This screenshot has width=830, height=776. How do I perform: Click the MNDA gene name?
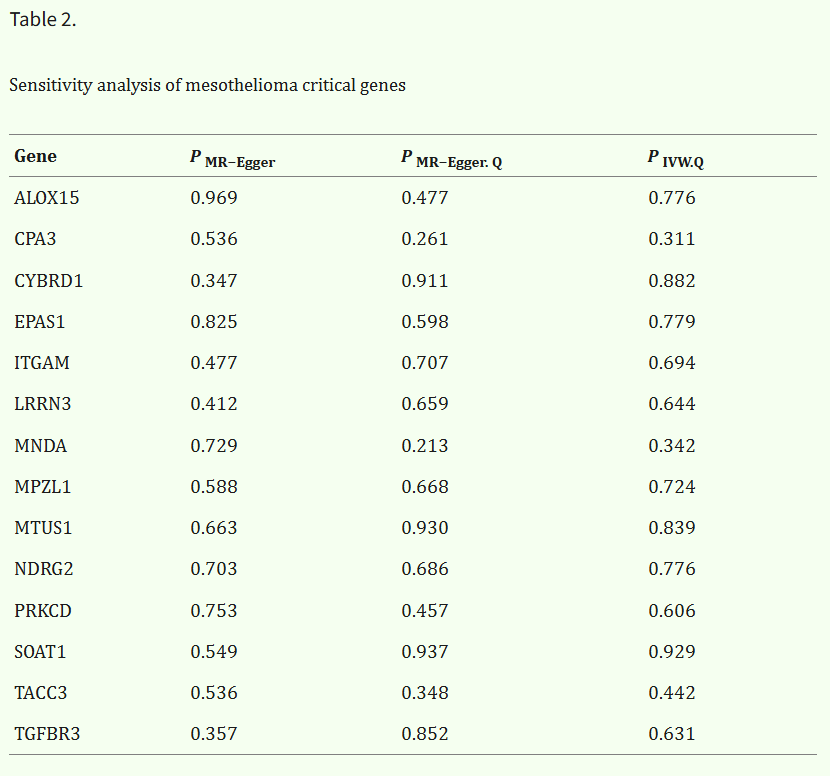(41, 446)
